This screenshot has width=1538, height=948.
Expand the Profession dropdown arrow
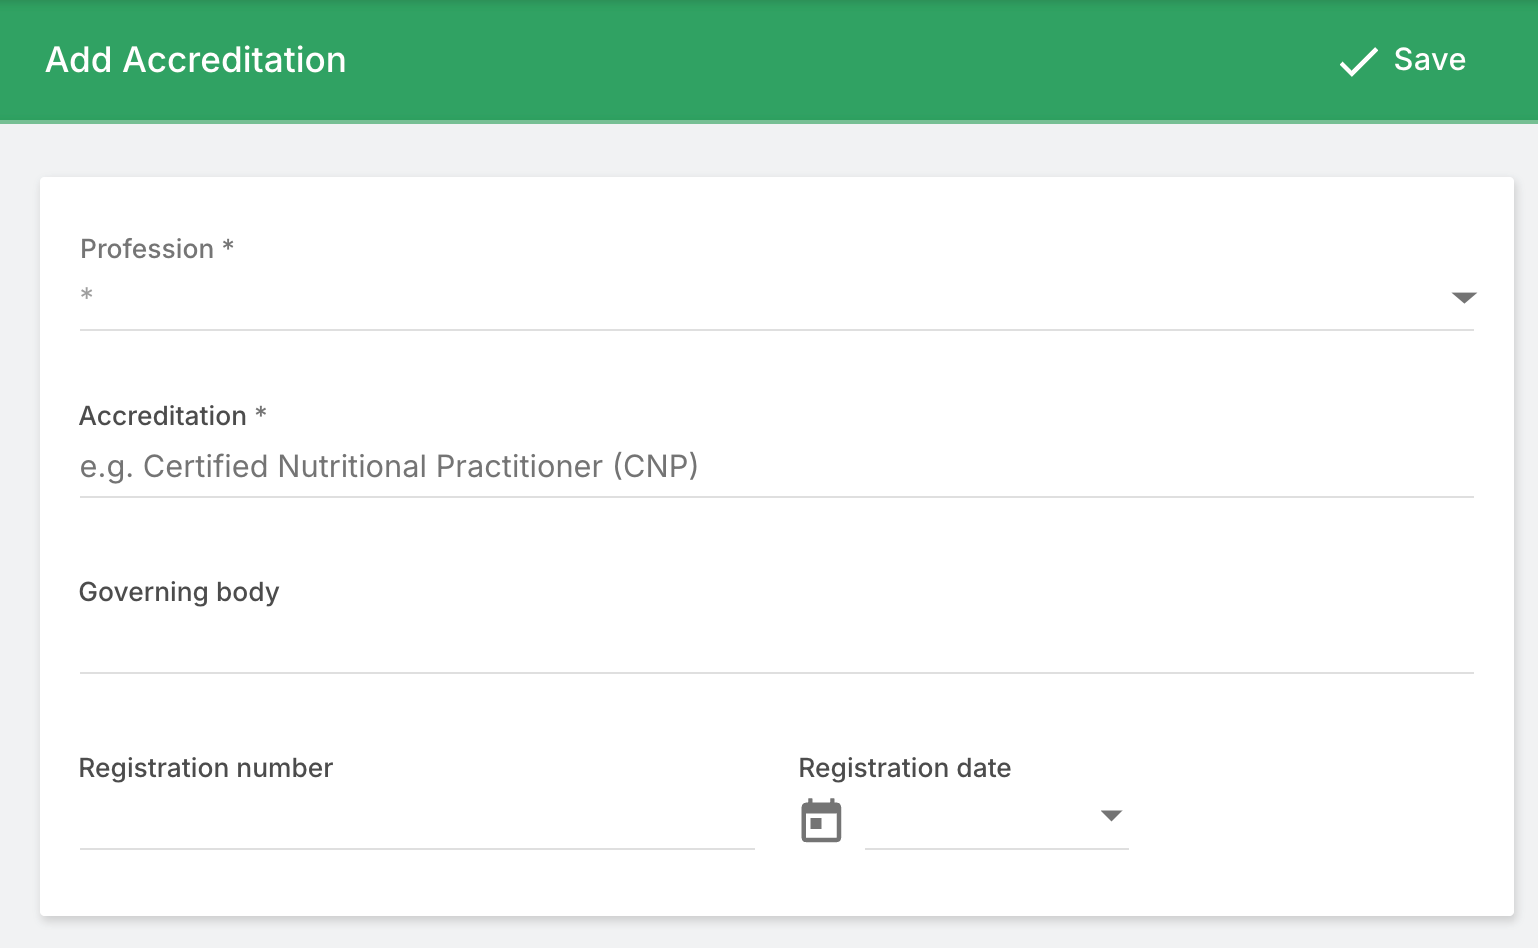click(x=1463, y=297)
